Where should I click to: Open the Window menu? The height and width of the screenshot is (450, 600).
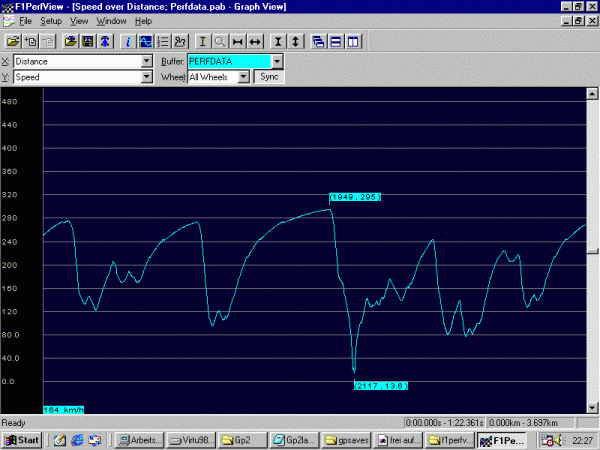(x=111, y=21)
